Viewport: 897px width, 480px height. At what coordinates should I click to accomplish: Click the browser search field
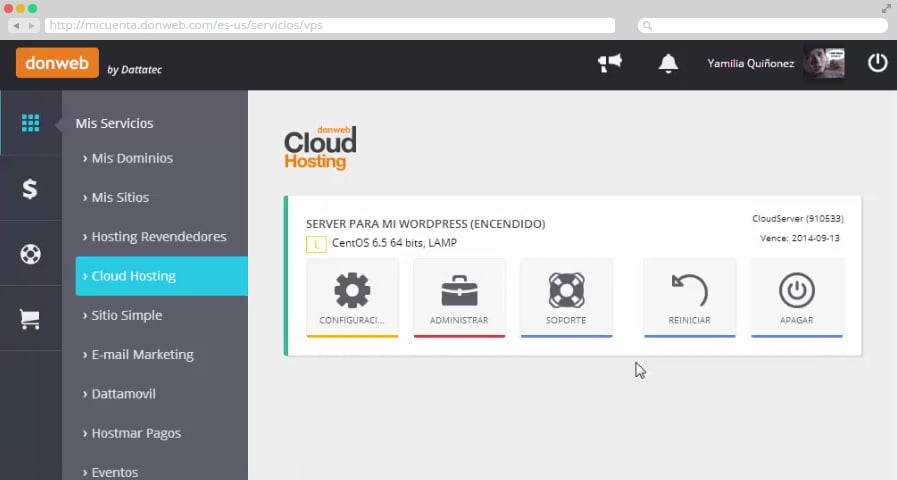(x=763, y=25)
